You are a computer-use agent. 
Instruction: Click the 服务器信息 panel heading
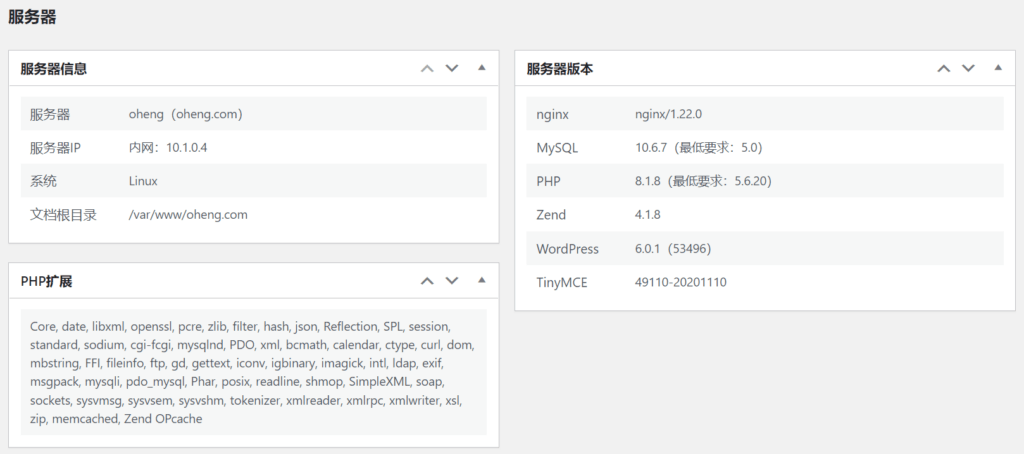click(x=54, y=69)
